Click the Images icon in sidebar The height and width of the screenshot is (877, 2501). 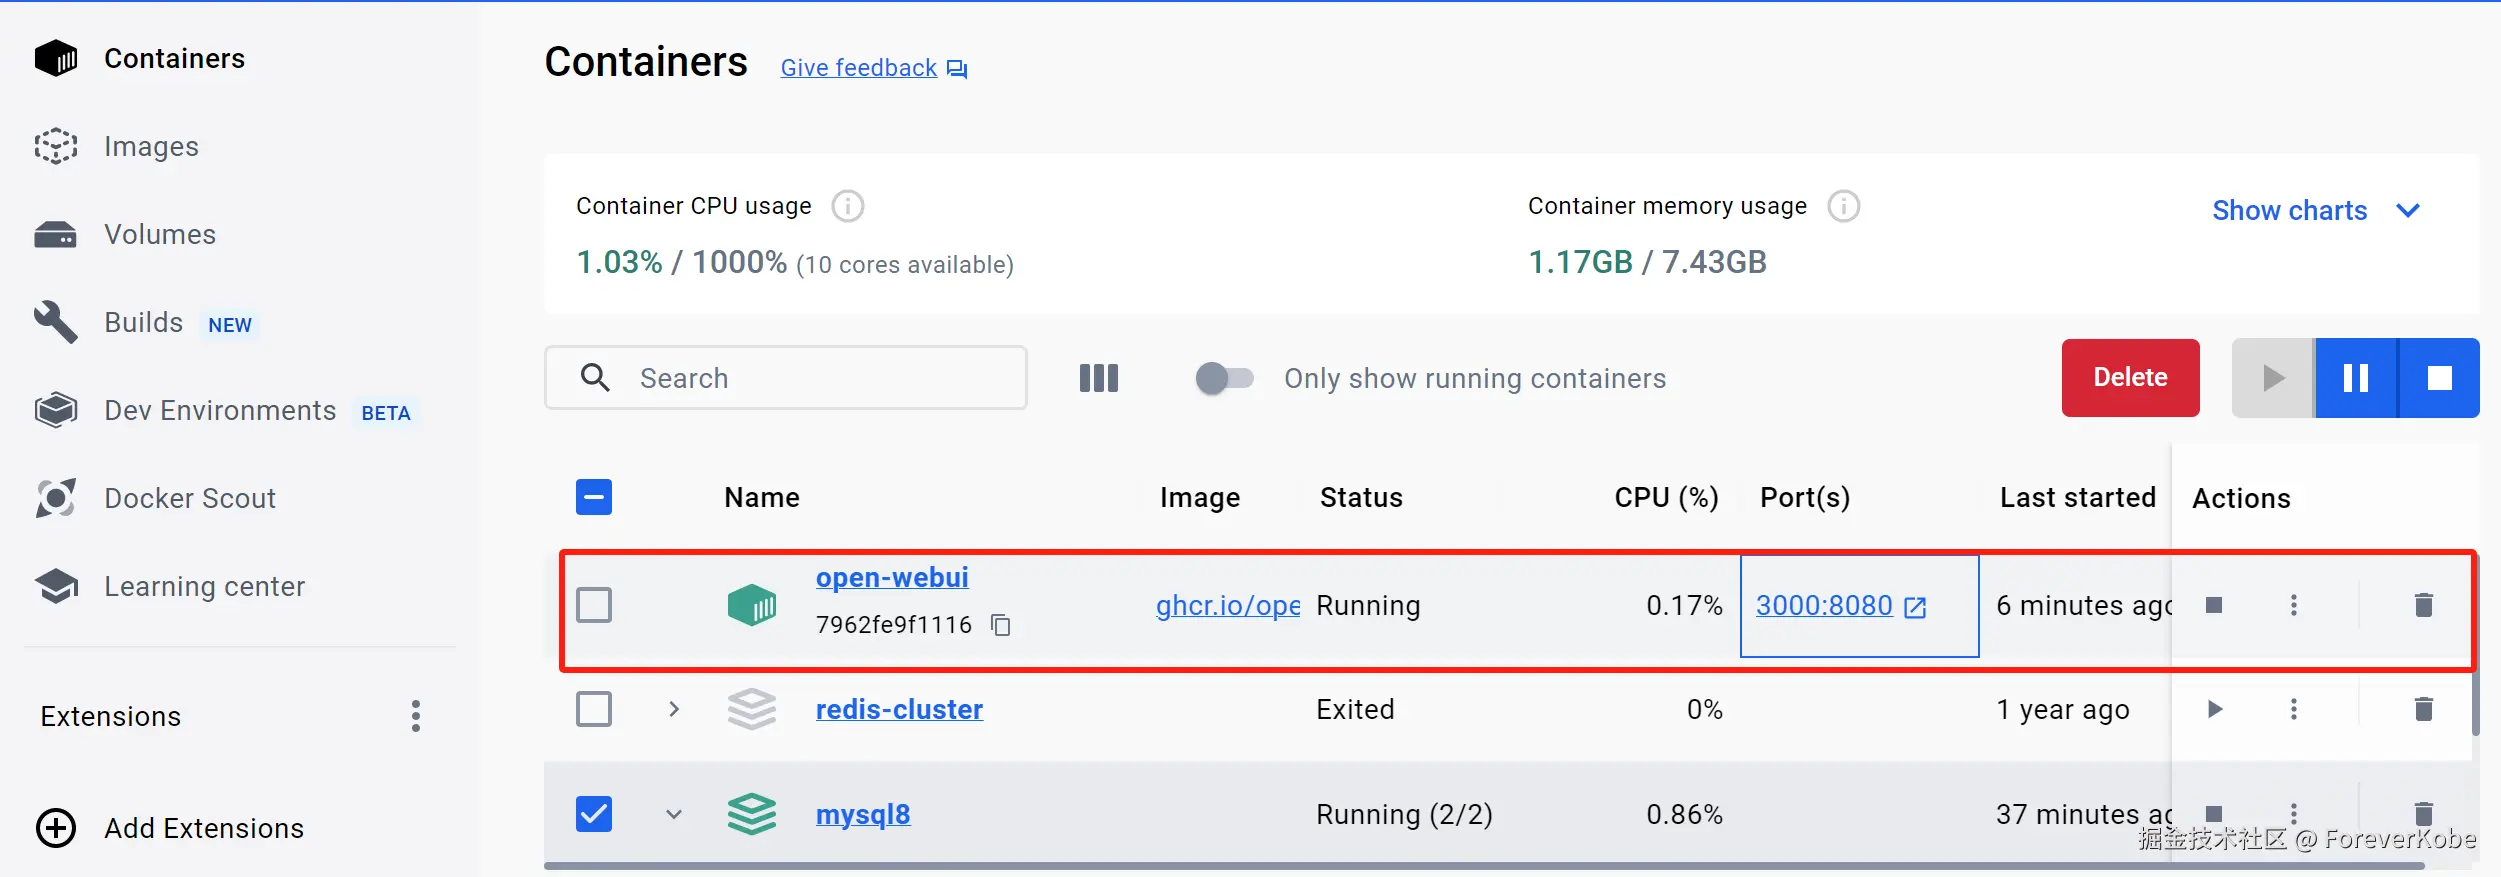tap(56, 147)
